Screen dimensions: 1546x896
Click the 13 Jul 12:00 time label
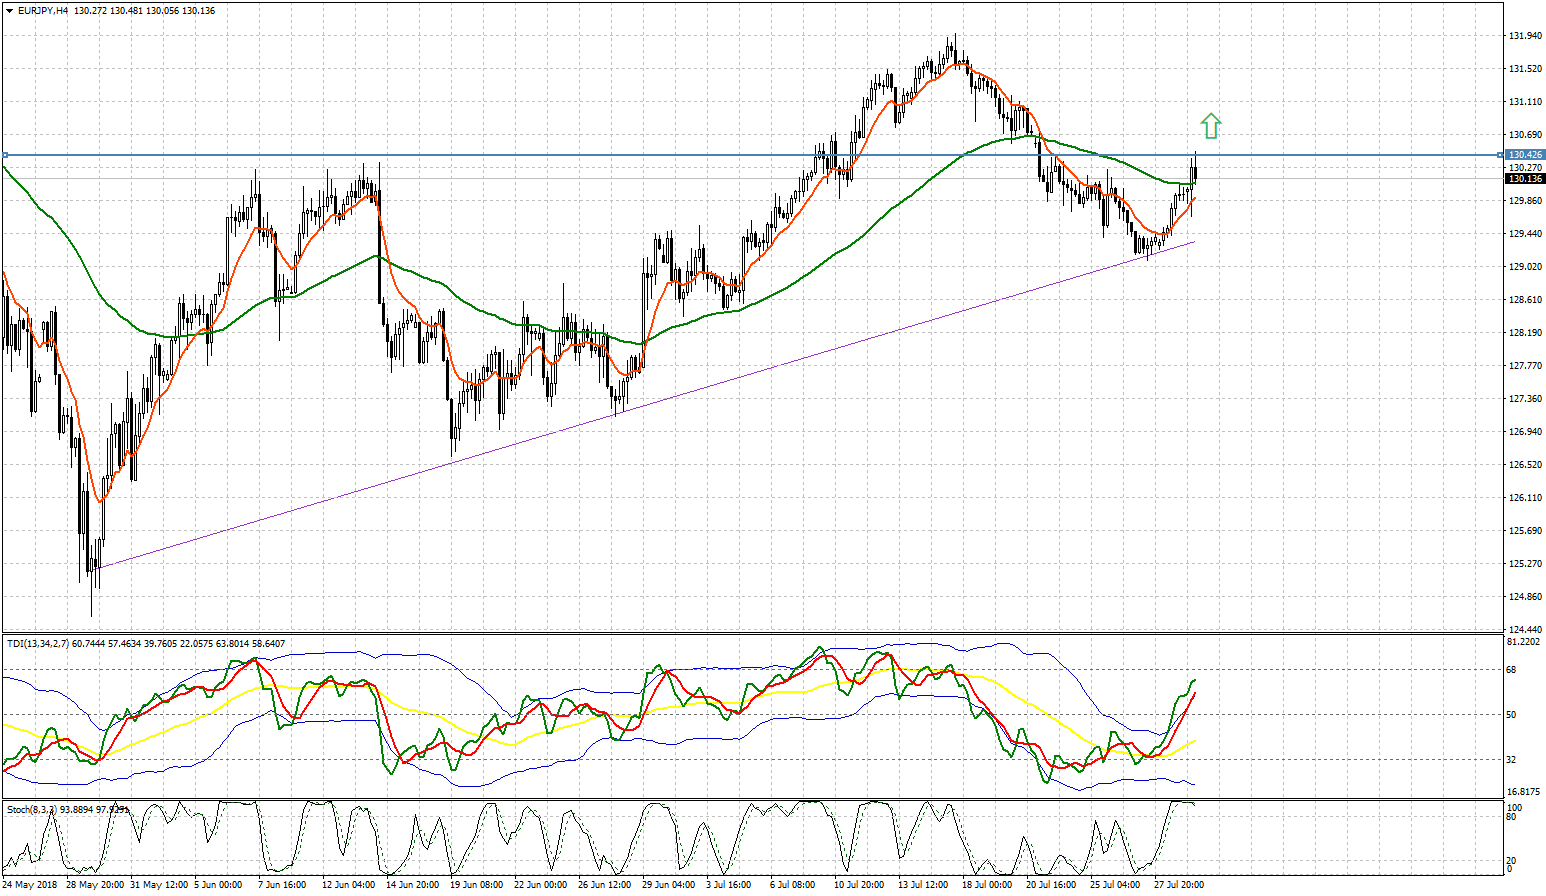[x=922, y=885]
